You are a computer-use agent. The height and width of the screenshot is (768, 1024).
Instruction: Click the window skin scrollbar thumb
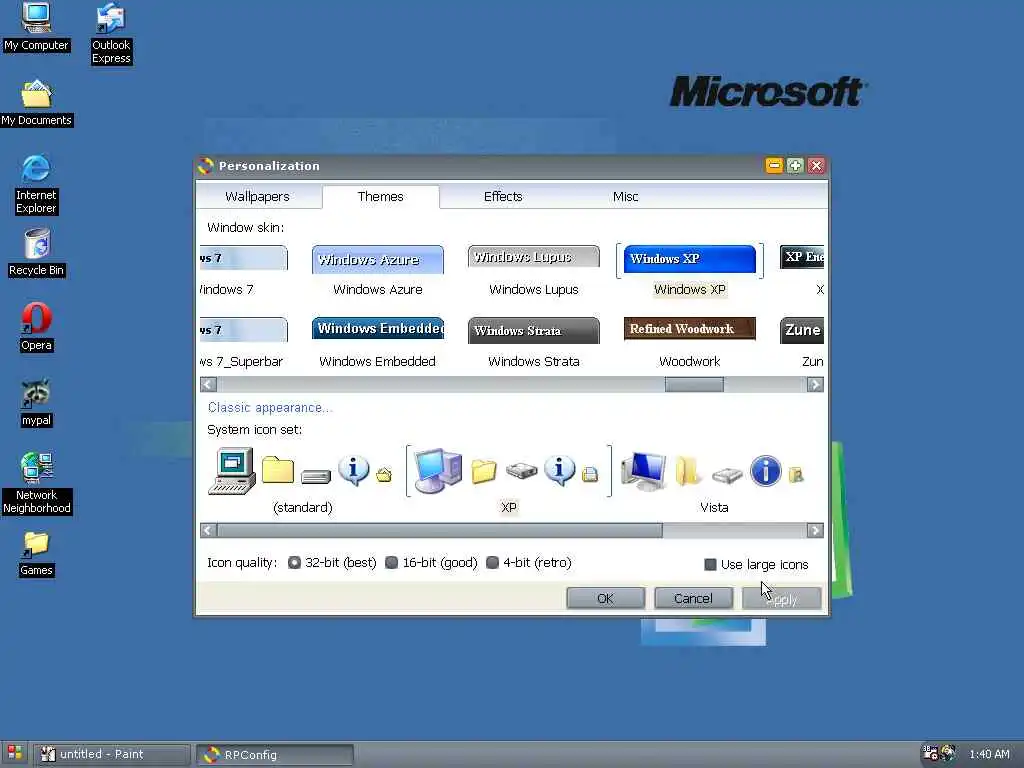694,385
